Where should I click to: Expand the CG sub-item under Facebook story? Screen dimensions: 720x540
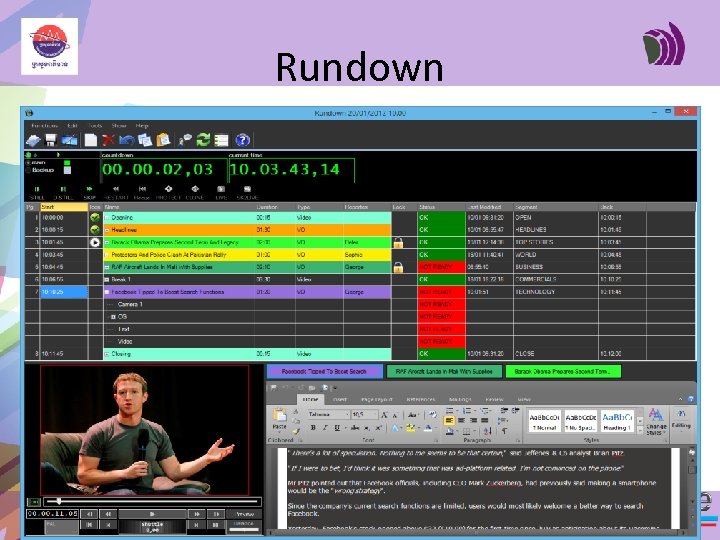pos(113,317)
